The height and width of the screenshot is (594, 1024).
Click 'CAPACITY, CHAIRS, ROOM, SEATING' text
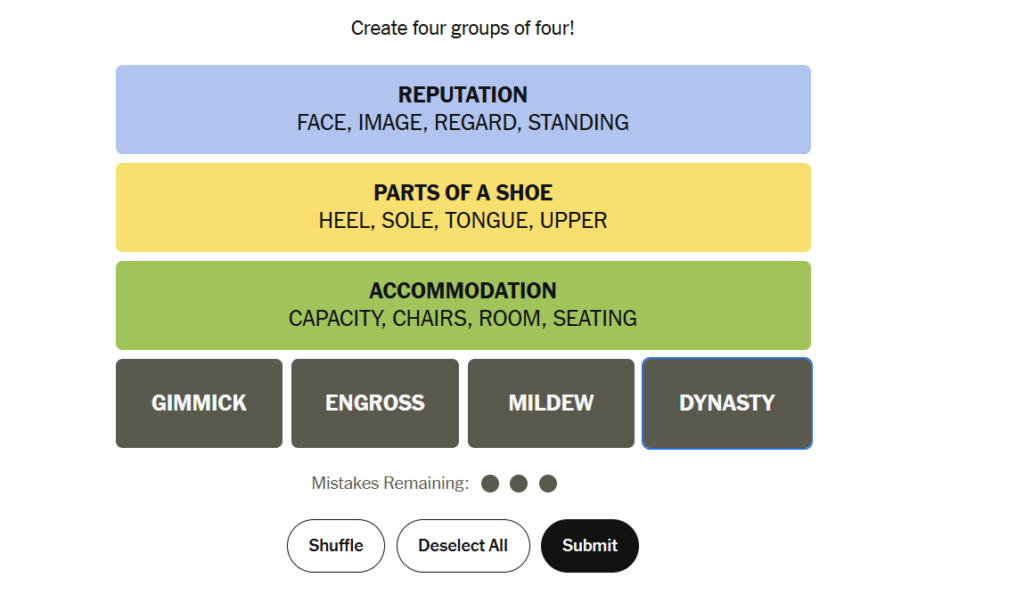(x=463, y=319)
